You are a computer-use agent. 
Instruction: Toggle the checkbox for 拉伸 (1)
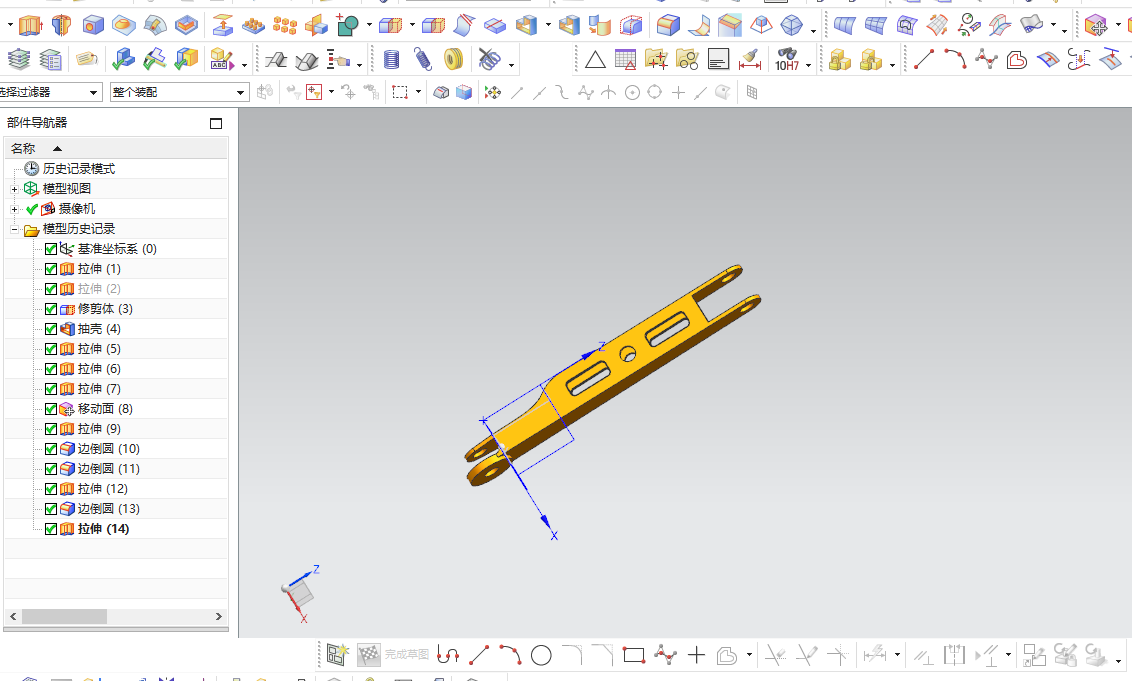click(x=51, y=269)
